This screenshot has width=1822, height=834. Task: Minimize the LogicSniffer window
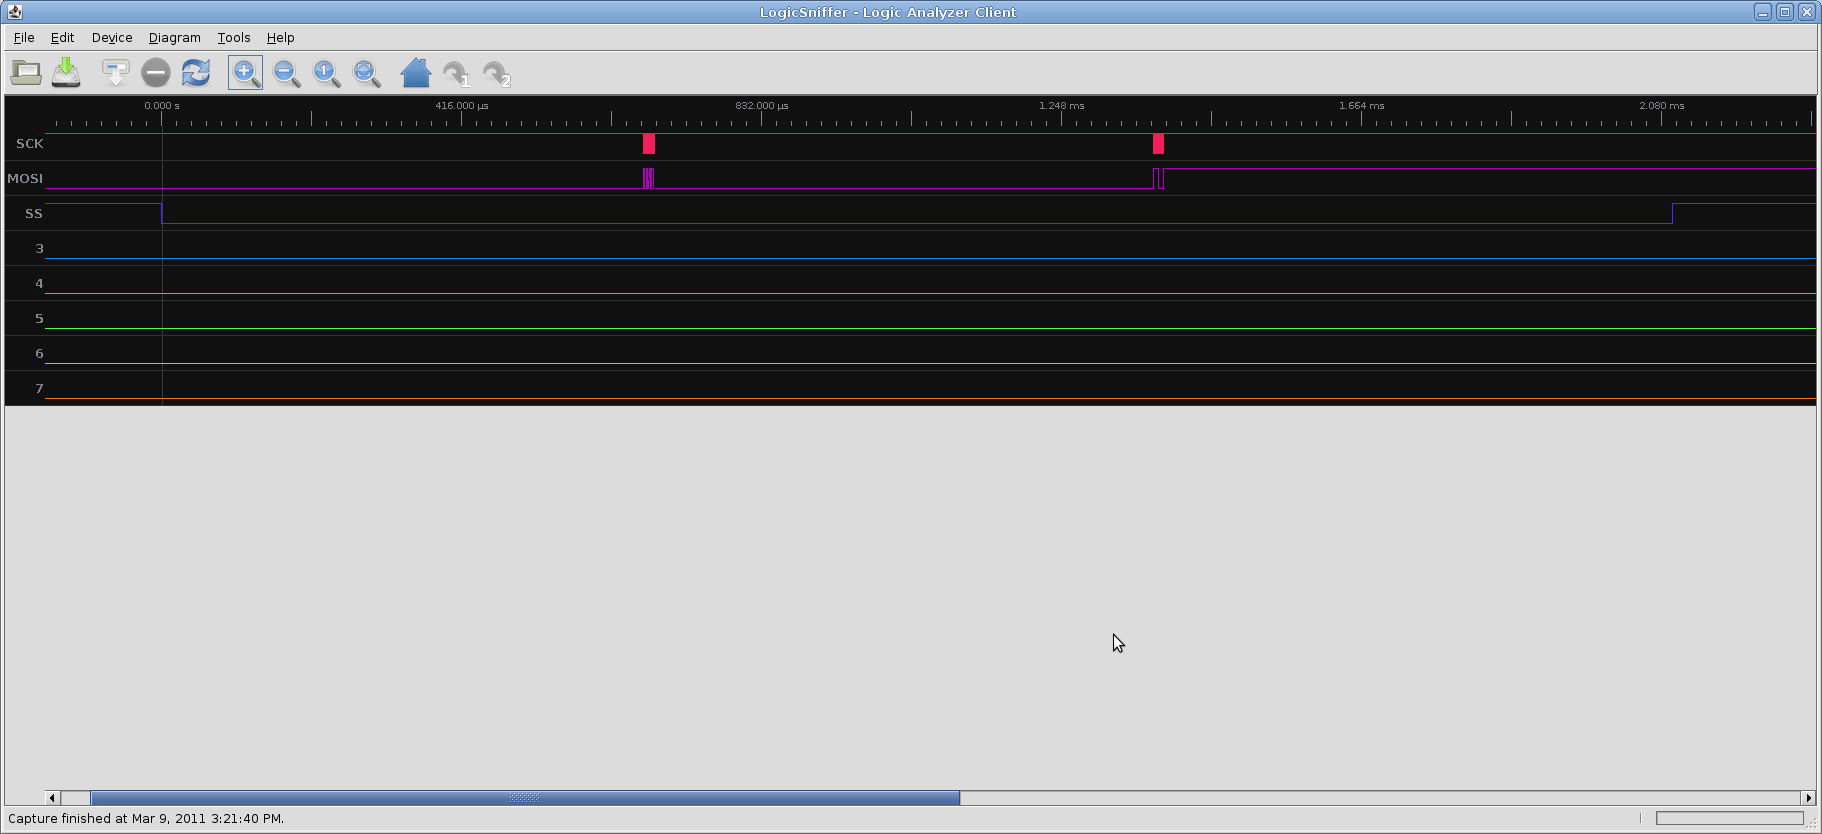1762,12
